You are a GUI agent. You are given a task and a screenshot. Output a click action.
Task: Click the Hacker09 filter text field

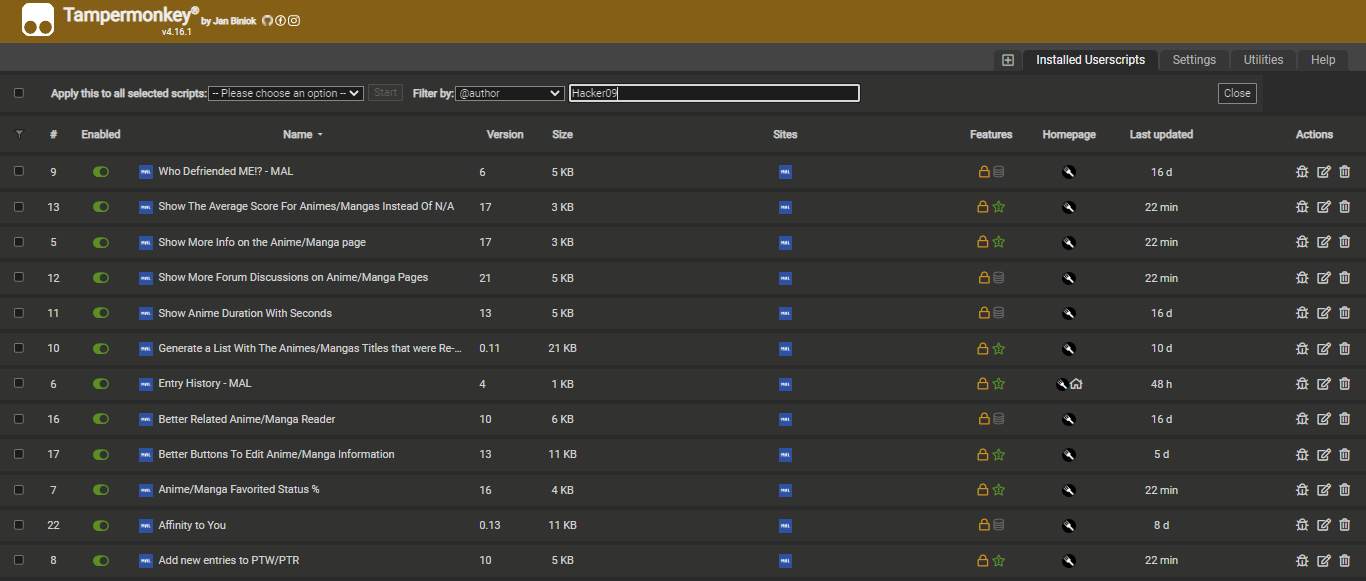pyautogui.click(x=713, y=93)
